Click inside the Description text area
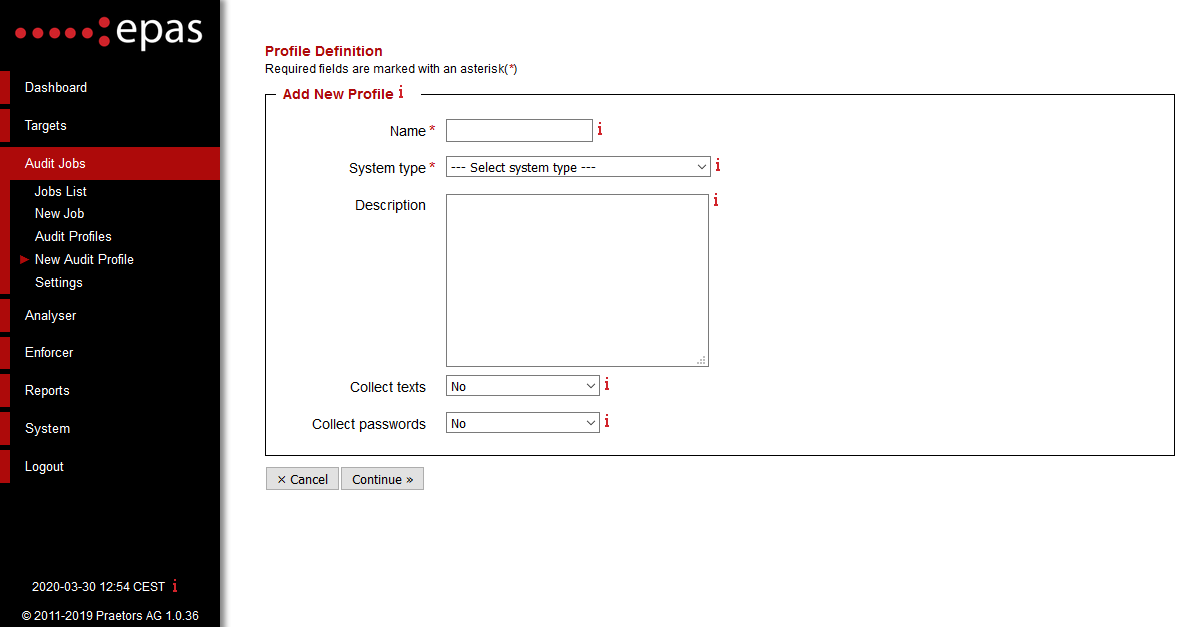Viewport: 1181px width, 627px height. [577, 280]
